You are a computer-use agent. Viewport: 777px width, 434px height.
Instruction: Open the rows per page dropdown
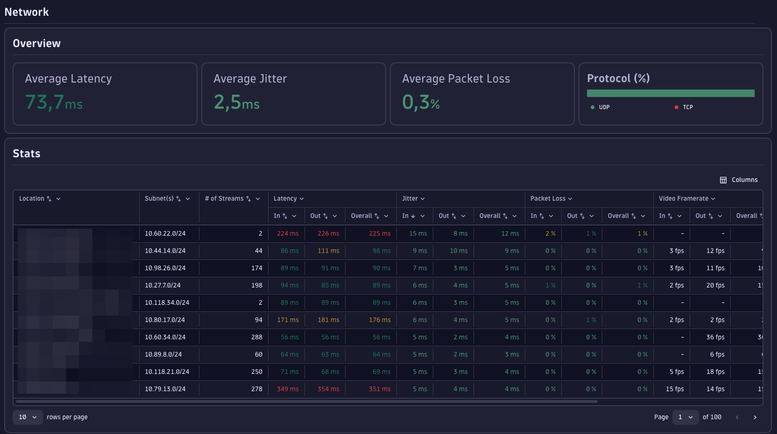click(x=28, y=417)
